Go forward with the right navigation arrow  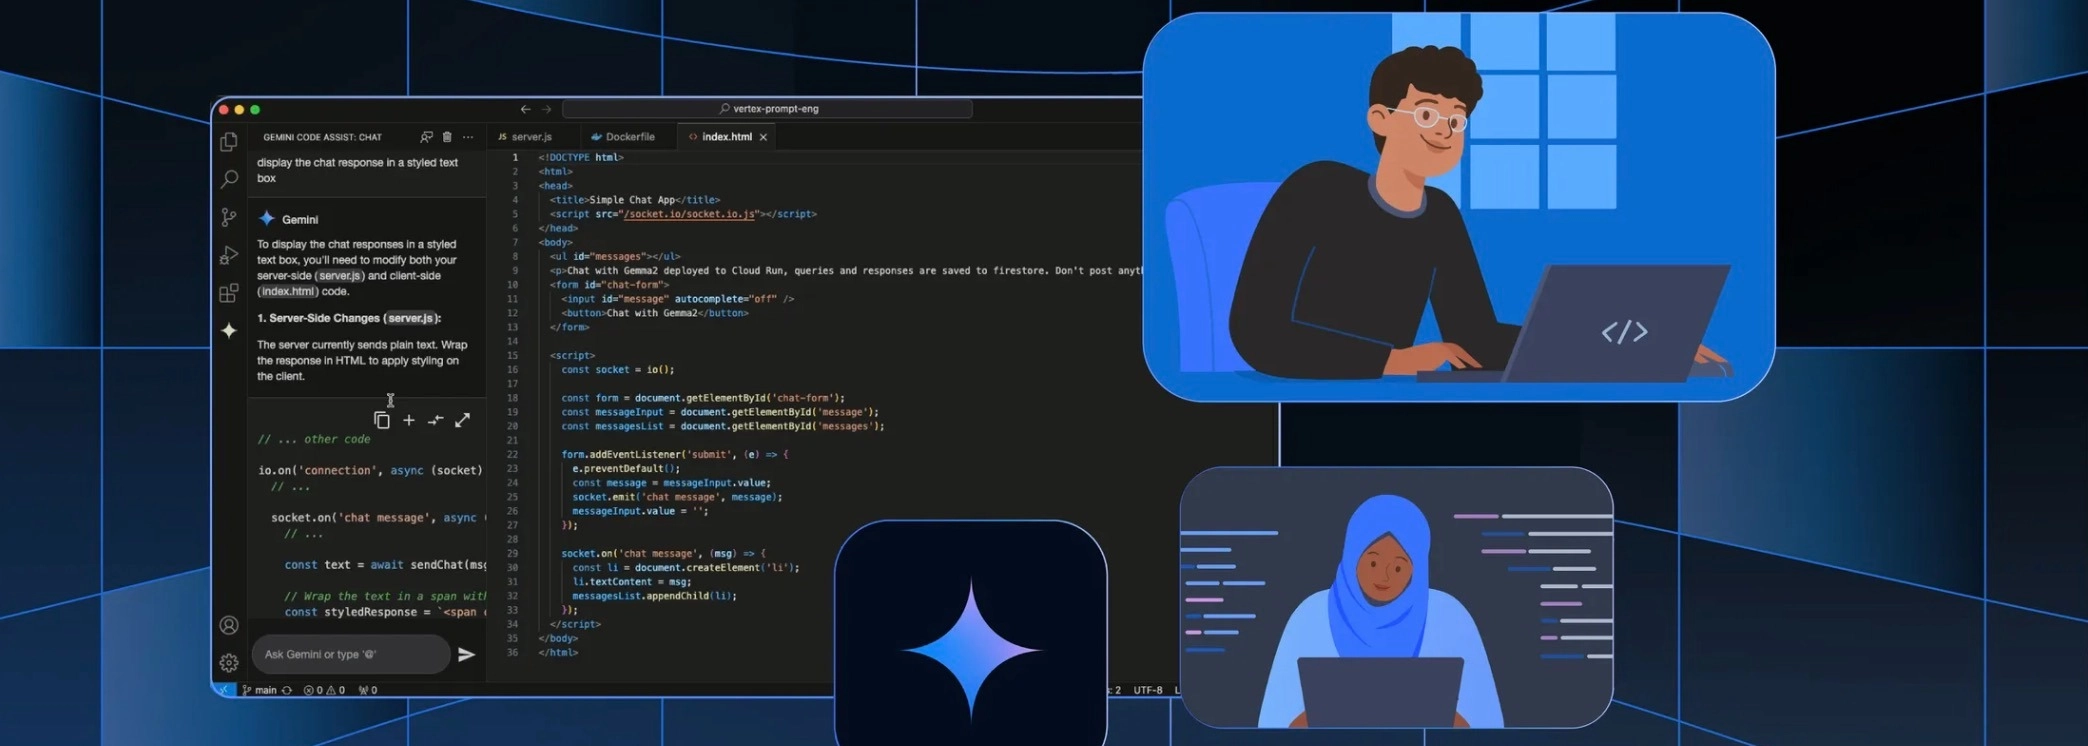547,109
